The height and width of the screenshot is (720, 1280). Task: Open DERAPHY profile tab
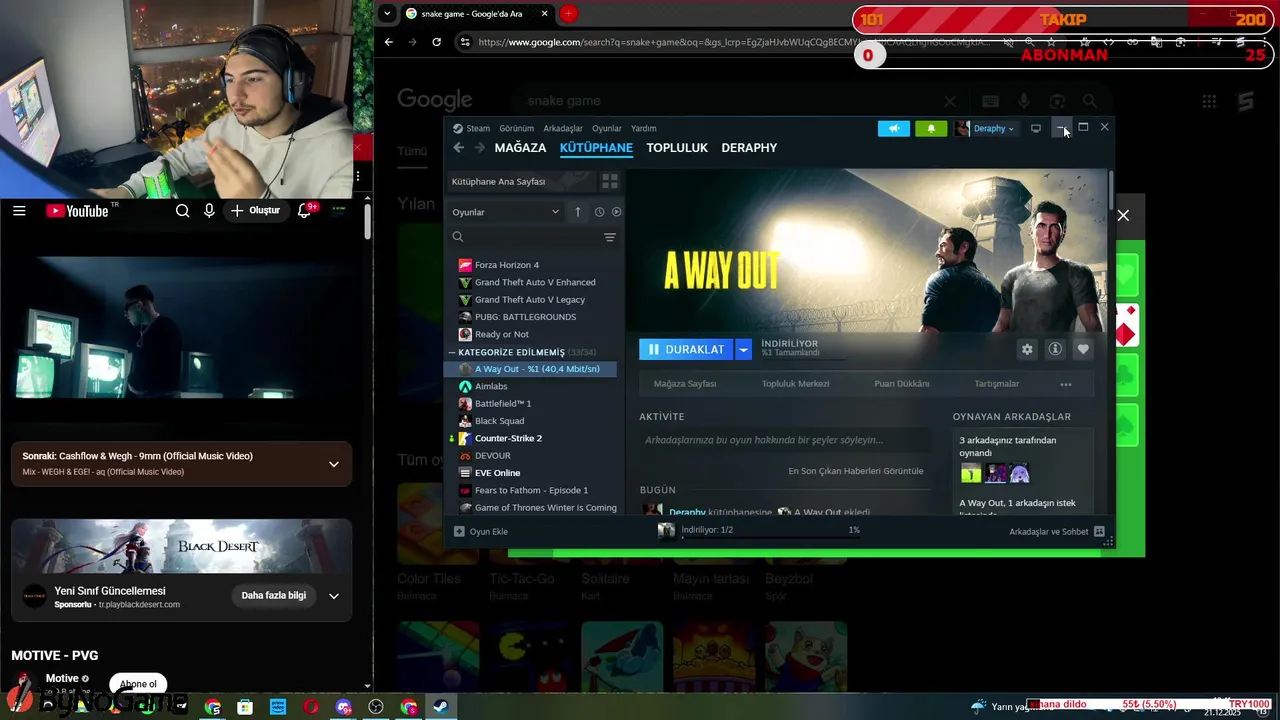(x=749, y=148)
